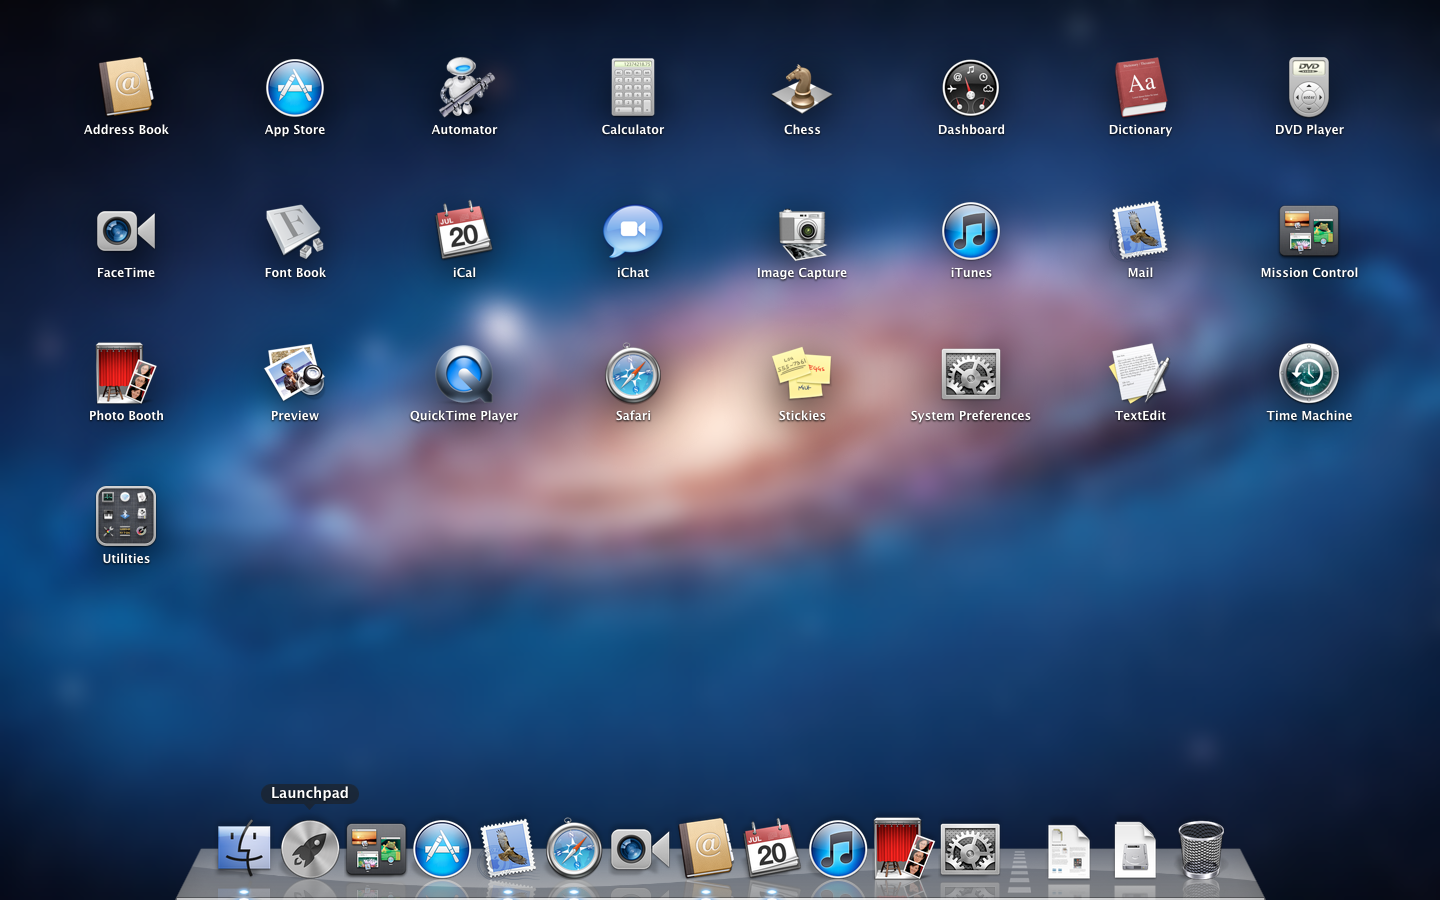The width and height of the screenshot is (1440, 900).
Task: Open the Automator robot icon
Action: 464,88
